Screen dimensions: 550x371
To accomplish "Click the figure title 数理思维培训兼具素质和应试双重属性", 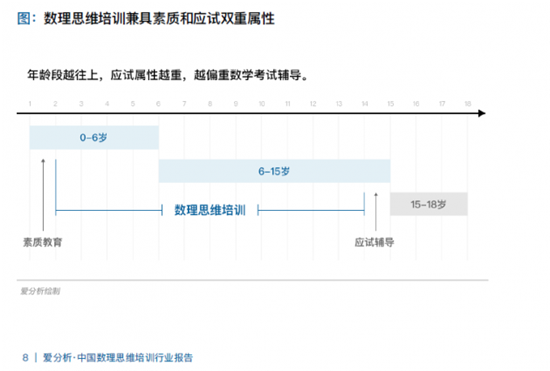I will [159, 19].
